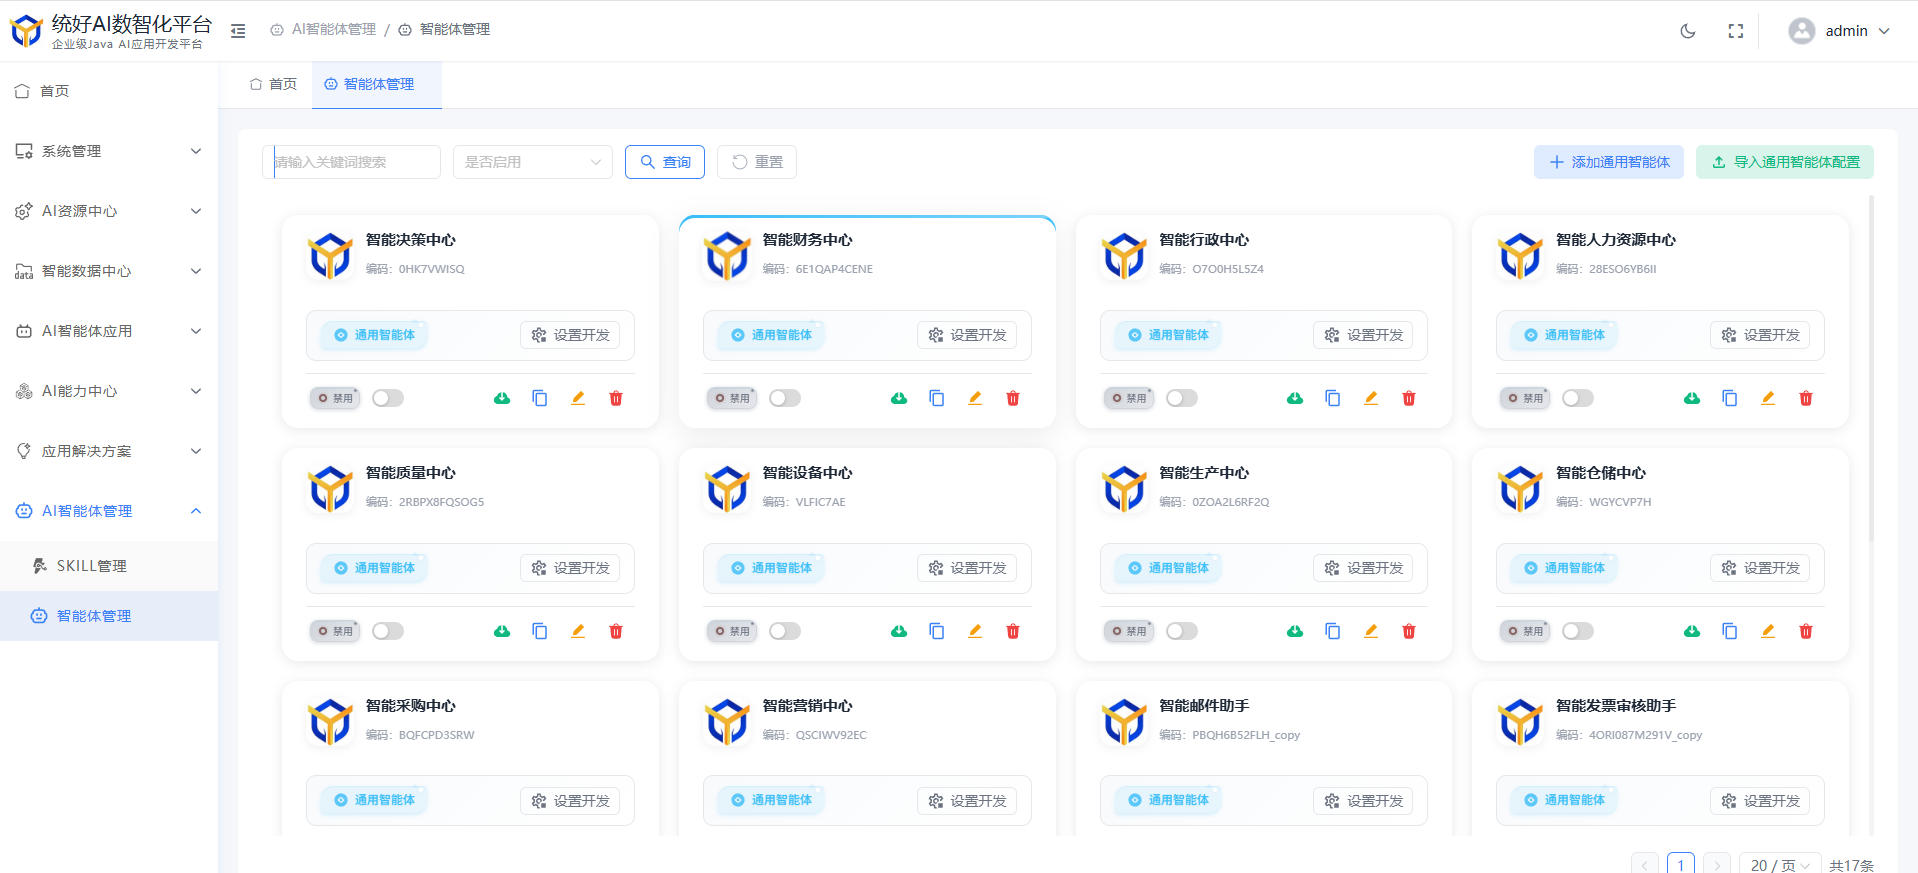The height and width of the screenshot is (873, 1918).
Task: Go to 首页 in the sidebar
Action: [x=109, y=91]
